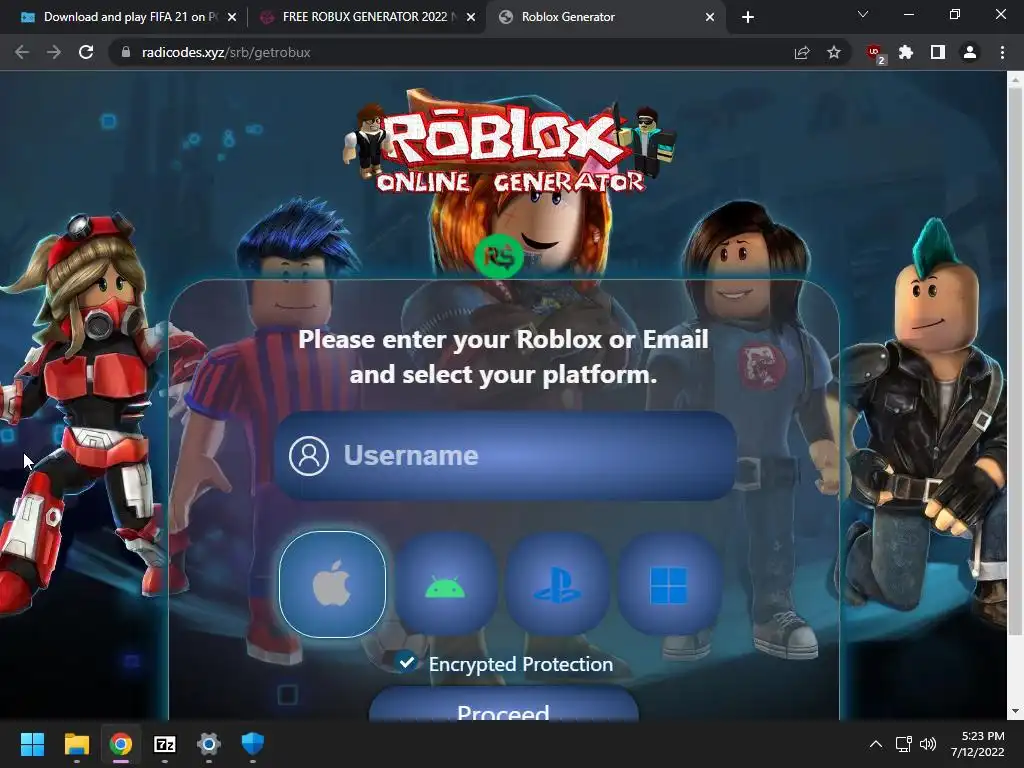Open the Extensions puzzle menu
The image size is (1024, 768).
906,52
